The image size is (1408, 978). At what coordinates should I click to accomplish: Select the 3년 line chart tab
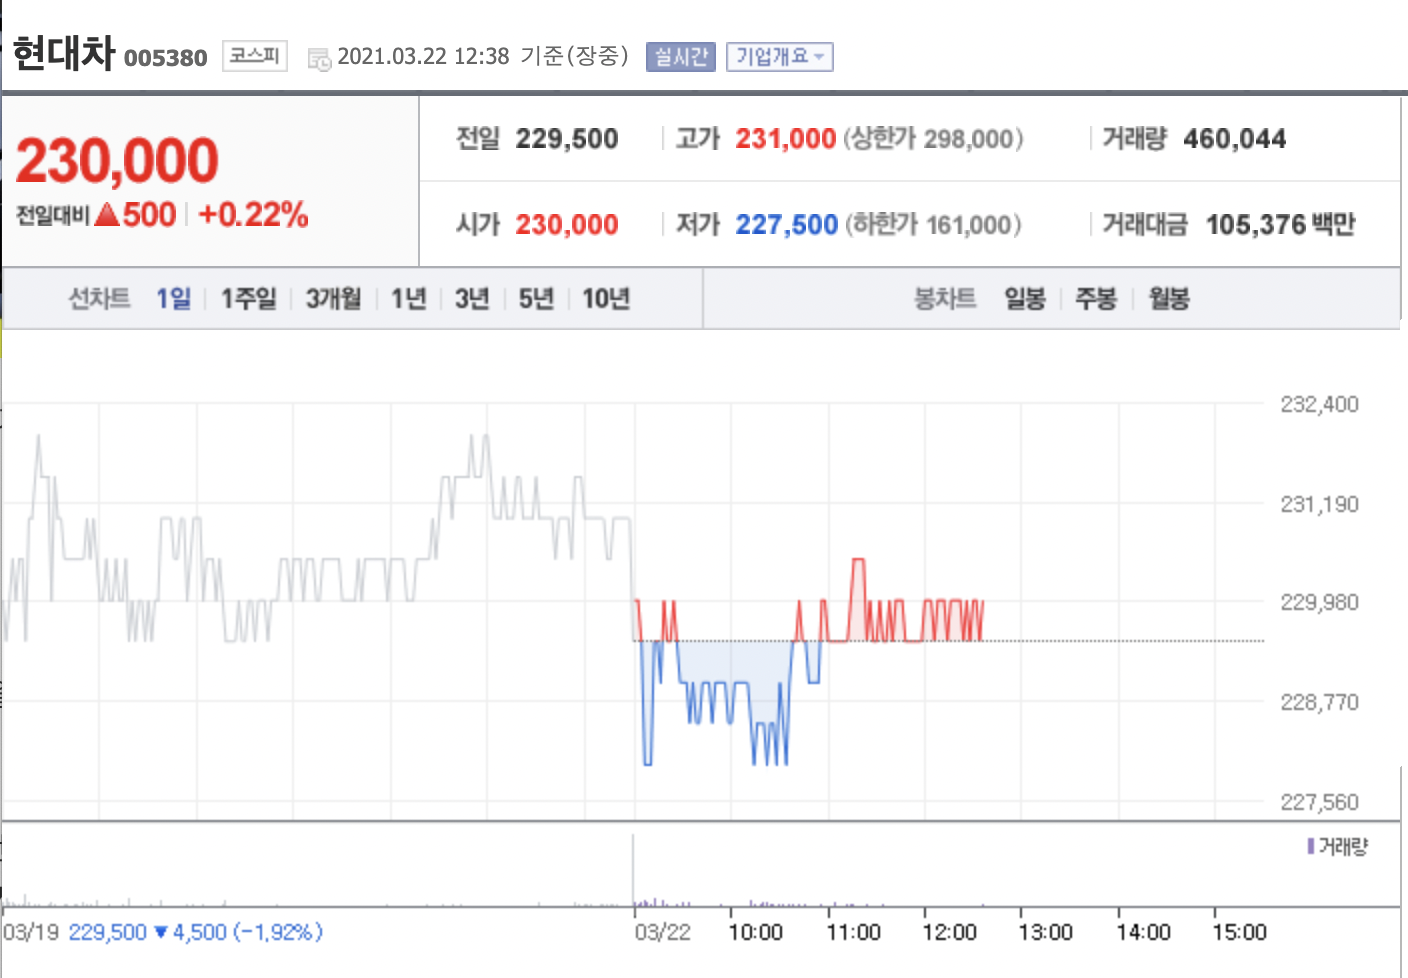coord(472,298)
